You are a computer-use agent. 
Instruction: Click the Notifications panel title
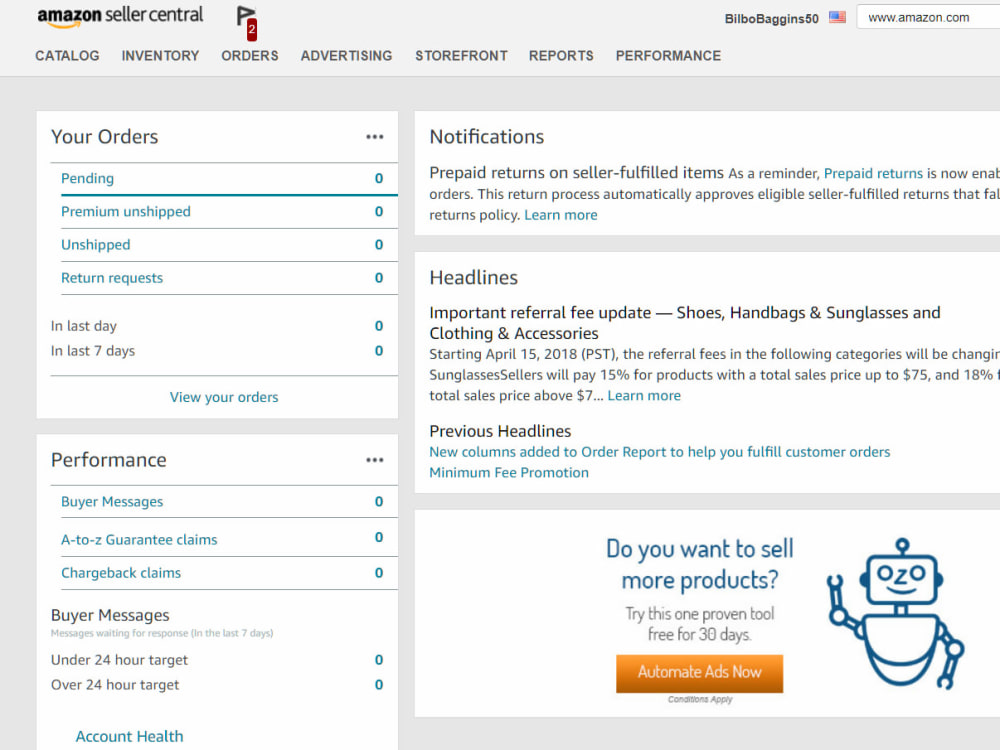pyautogui.click(x=487, y=137)
